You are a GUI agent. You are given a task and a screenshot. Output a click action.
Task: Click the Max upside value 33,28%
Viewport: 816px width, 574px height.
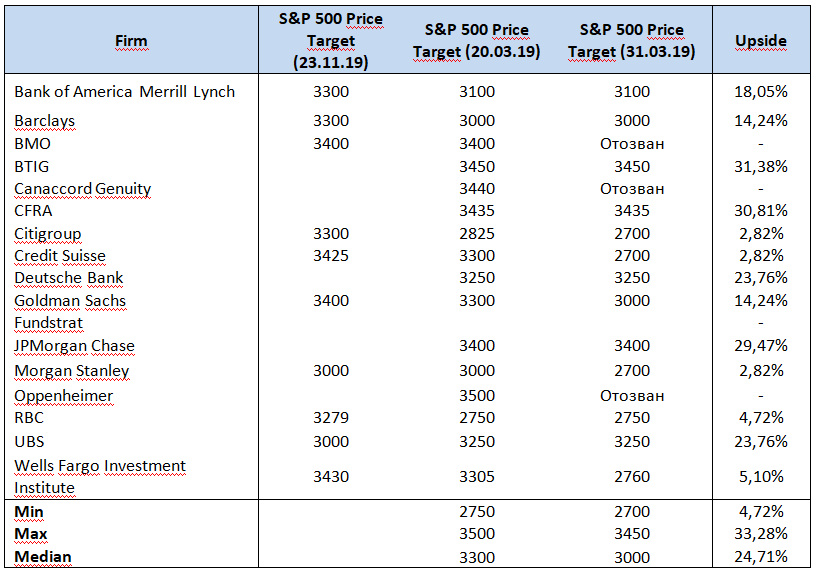click(x=761, y=534)
